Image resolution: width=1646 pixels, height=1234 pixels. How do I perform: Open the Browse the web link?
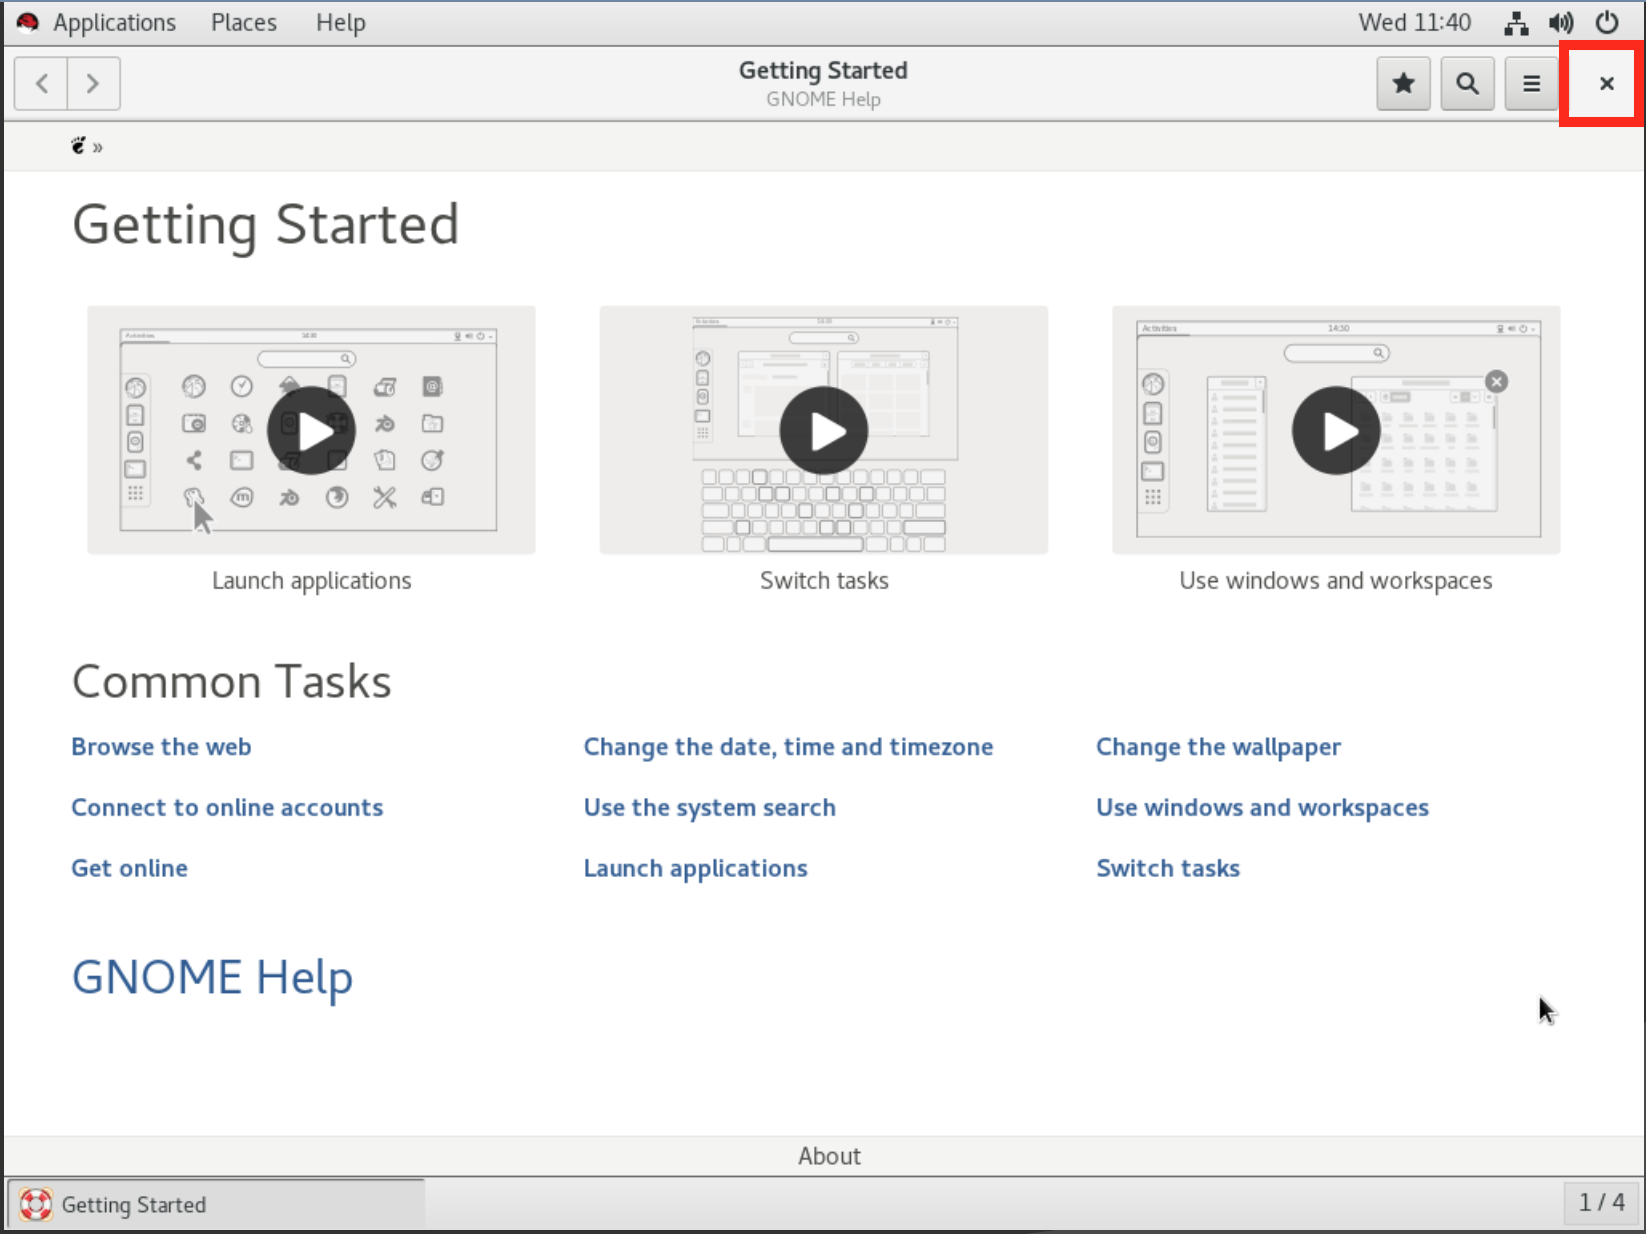tap(161, 747)
